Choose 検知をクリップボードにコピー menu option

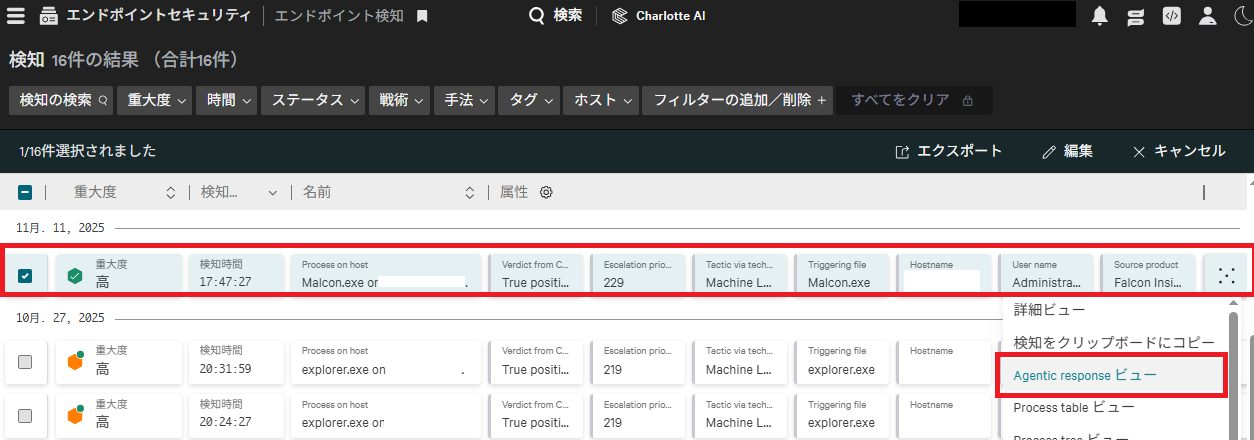(x=1114, y=343)
